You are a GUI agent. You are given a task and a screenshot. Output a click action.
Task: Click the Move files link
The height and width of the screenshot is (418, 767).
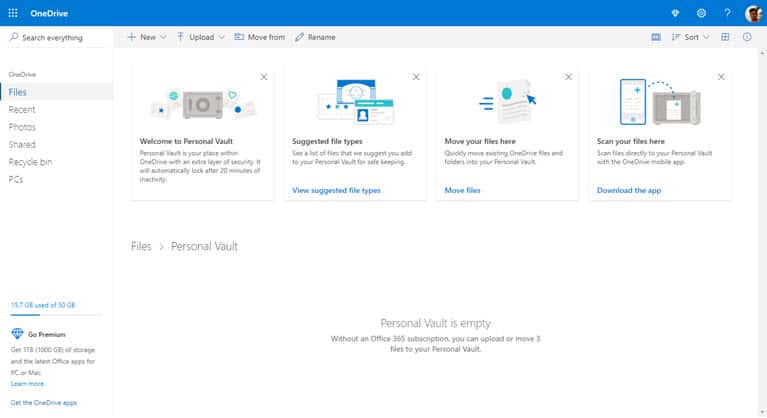click(462, 190)
